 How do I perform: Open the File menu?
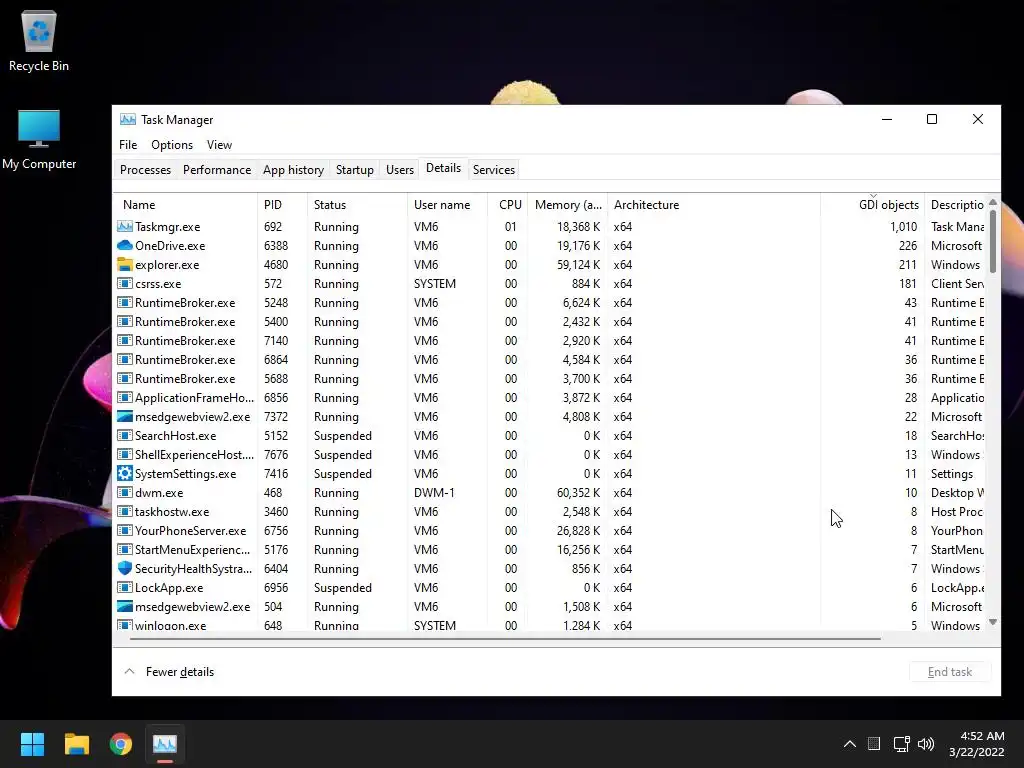pyautogui.click(x=128, y=145)
